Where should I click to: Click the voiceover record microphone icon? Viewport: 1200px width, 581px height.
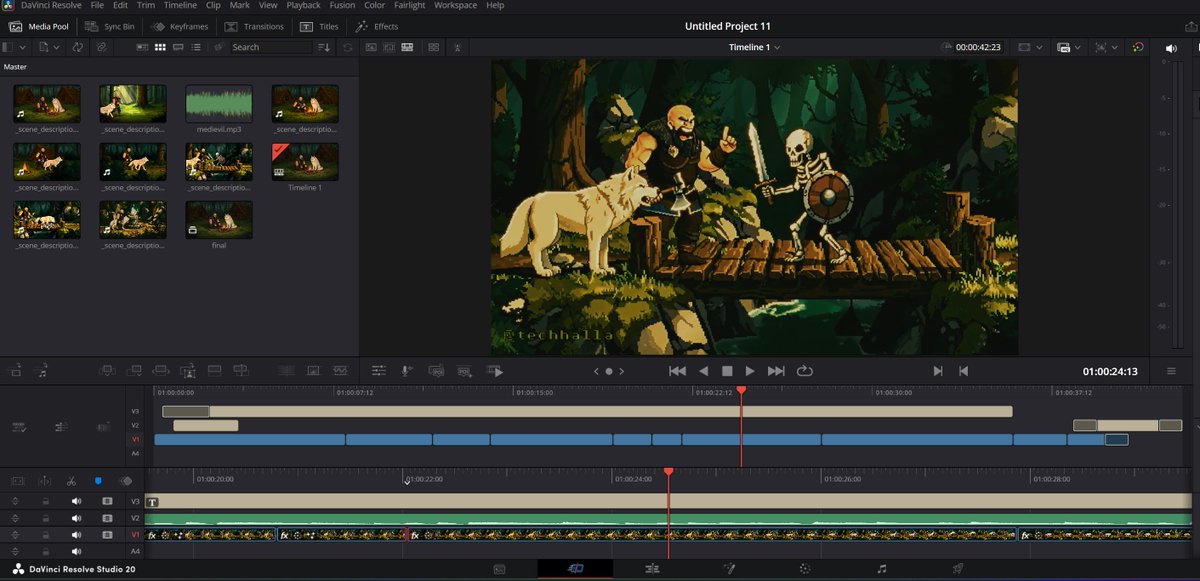tap(407, 370)
